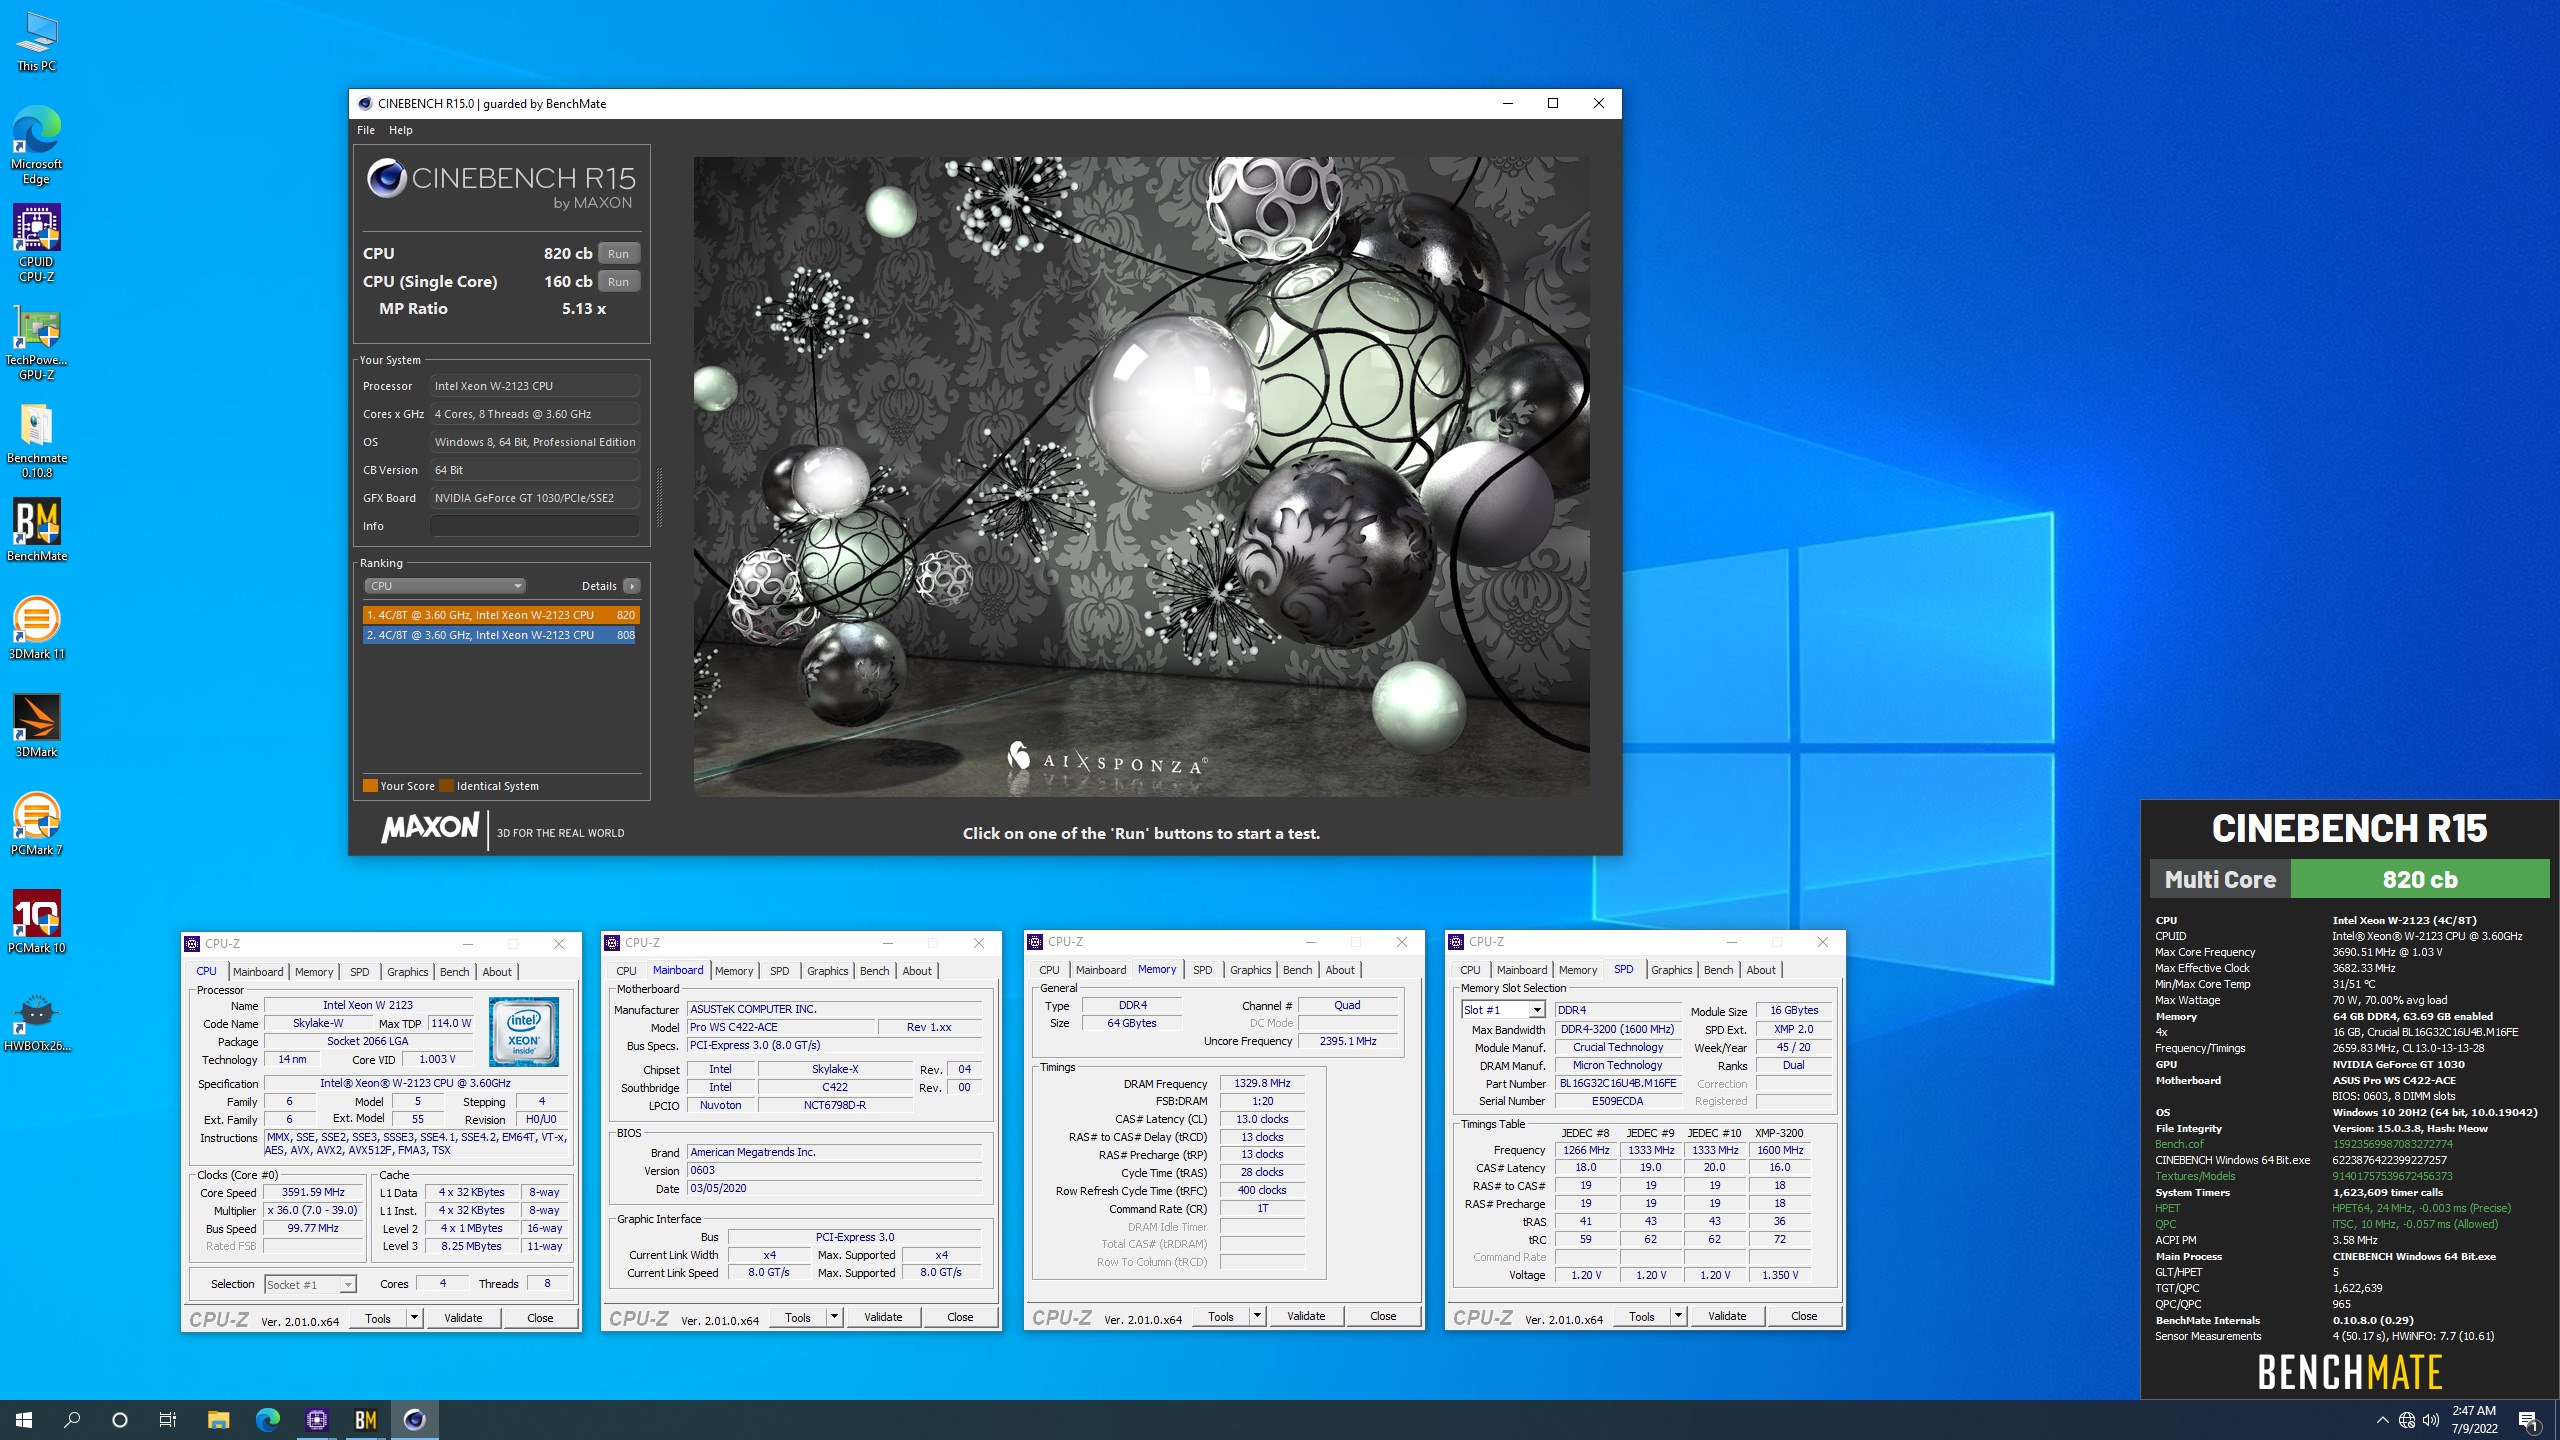Switch to Cinebench taskbar icon

[414, 1420]
